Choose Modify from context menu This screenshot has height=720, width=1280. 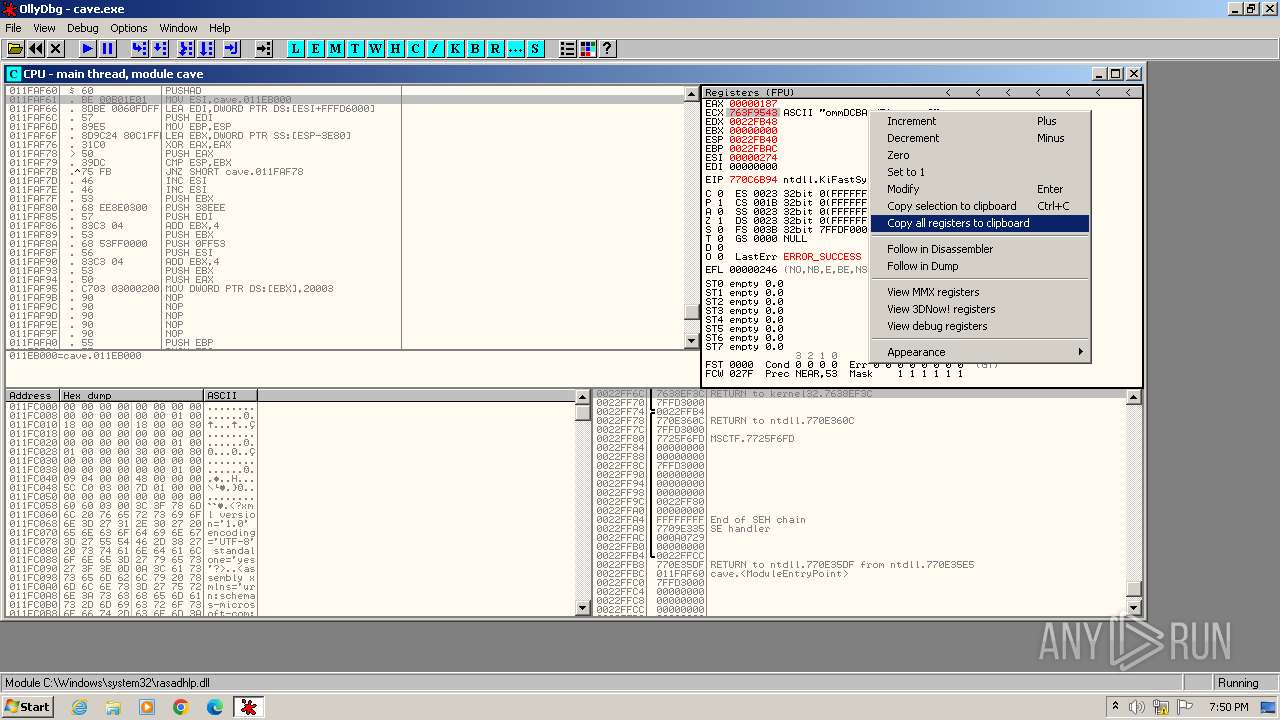pyautogui.click(x=980, y=189)
